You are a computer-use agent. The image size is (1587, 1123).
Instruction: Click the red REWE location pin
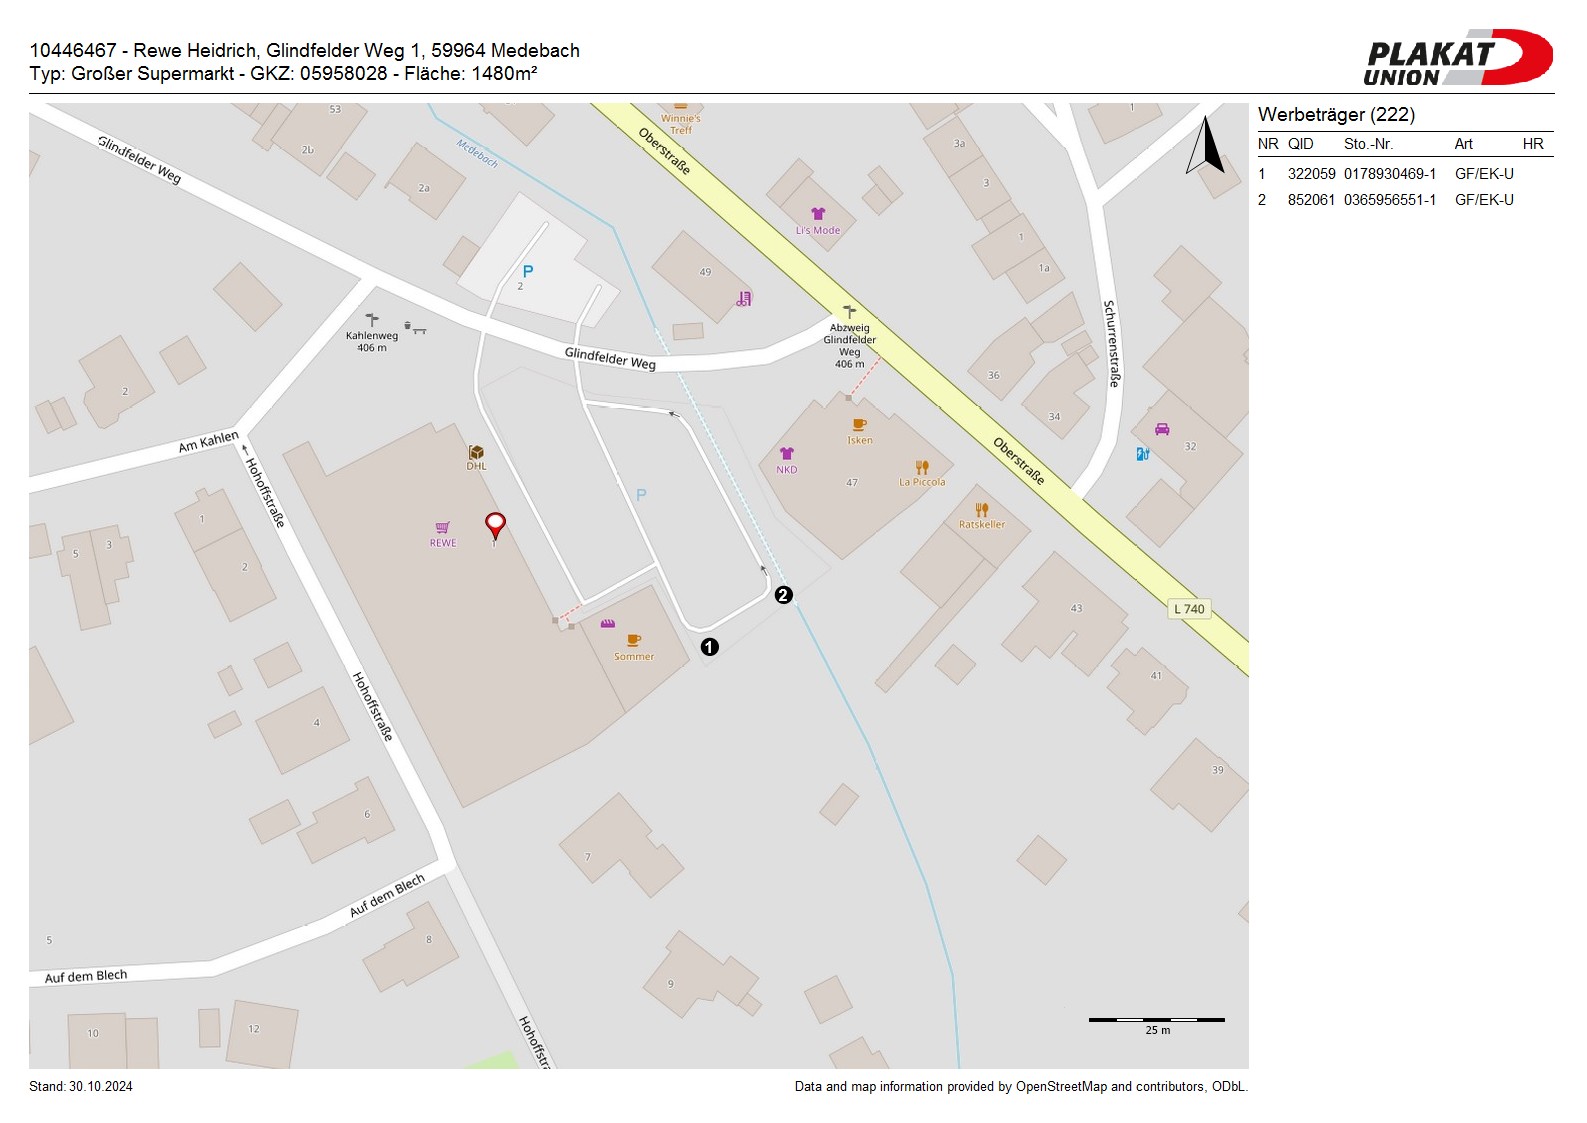pyautogui.click(x=495, y=523)
